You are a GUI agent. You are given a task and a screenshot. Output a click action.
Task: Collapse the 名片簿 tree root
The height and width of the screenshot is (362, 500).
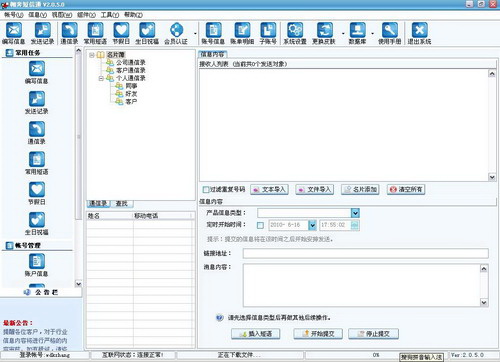pos(92,55)
